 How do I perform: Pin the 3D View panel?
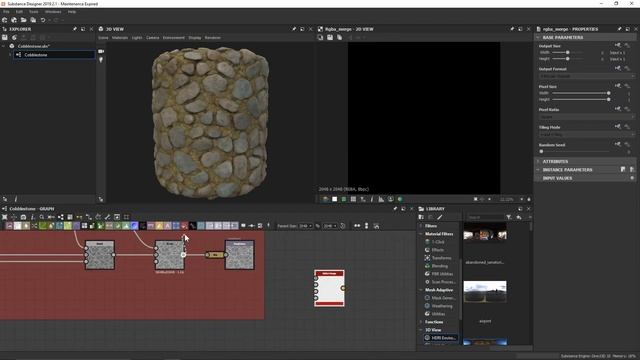[293, 29]
